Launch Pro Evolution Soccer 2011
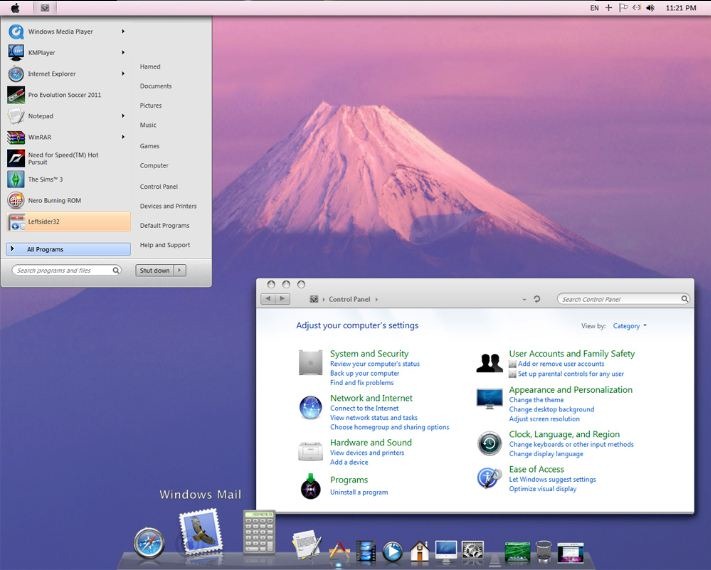 tap(68, 95)
